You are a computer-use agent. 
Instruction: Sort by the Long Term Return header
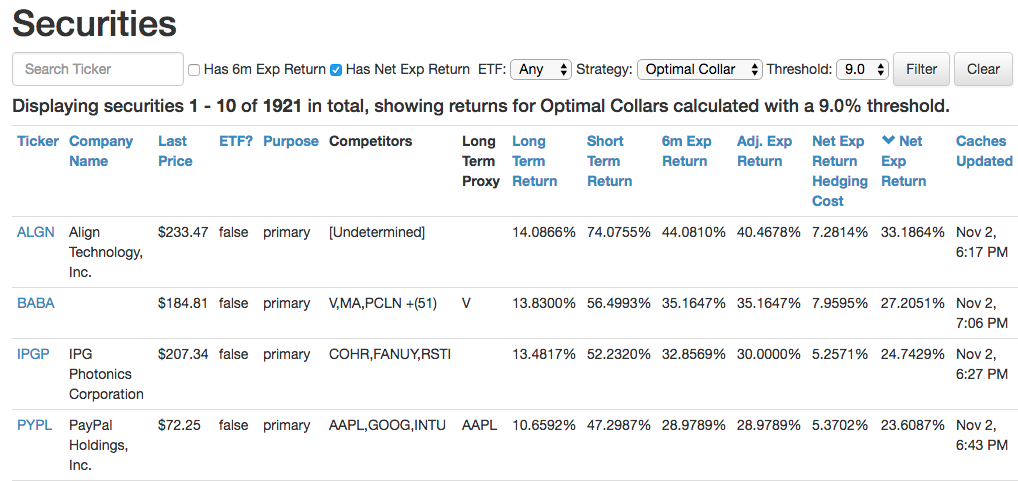click(x=535, y=161)
